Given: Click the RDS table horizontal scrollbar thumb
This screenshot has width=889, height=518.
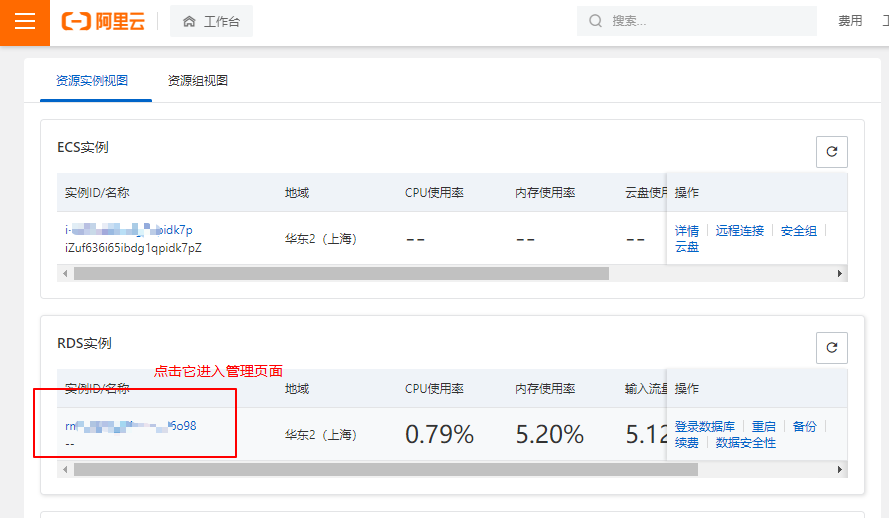Looking at the screenshot, I should pos(386,470).
